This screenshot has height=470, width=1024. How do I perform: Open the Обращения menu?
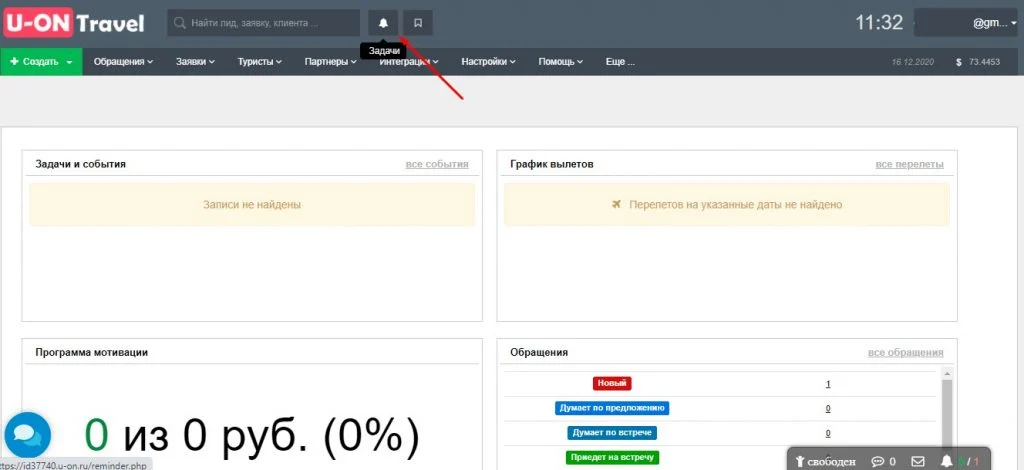(123, 62)
